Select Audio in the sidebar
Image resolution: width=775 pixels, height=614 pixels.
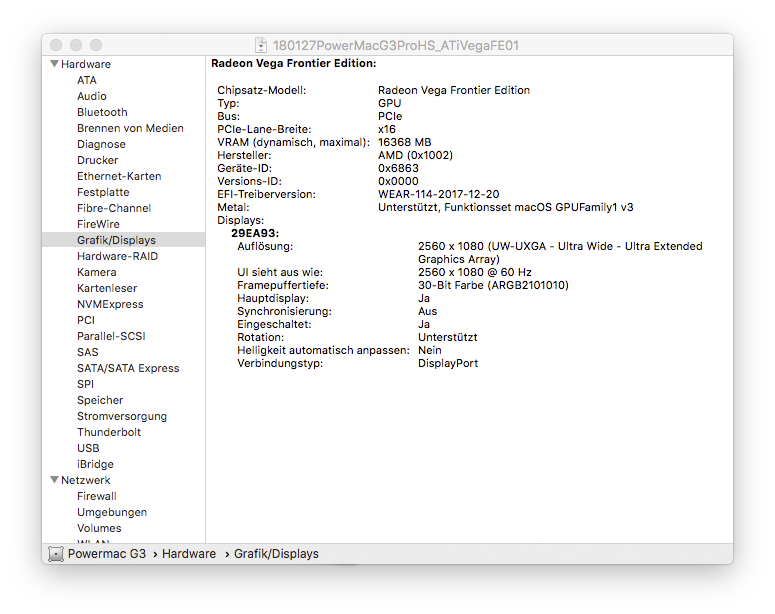point(92,96)
